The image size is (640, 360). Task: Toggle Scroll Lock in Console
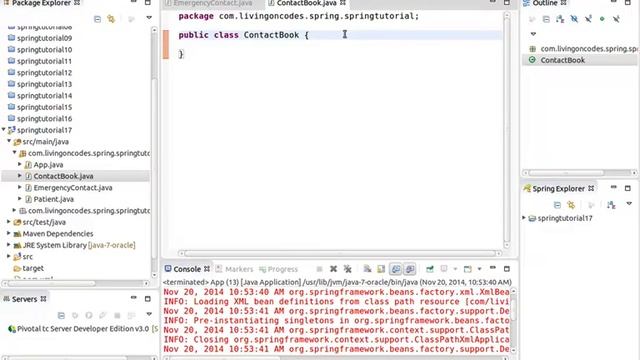pos(381,269)
